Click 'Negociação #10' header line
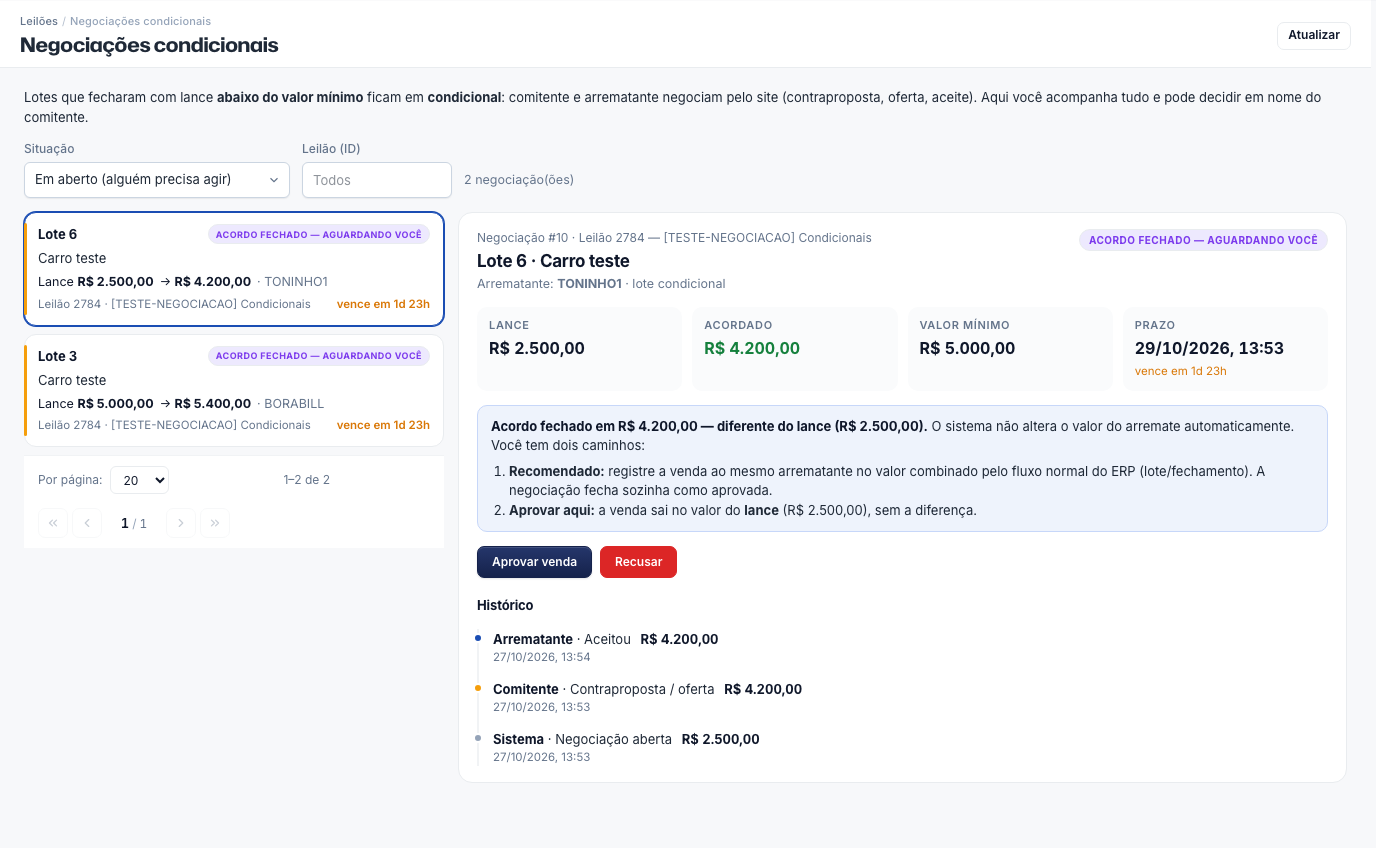This screenshot has height=848, width=1376. pos(674,238)
